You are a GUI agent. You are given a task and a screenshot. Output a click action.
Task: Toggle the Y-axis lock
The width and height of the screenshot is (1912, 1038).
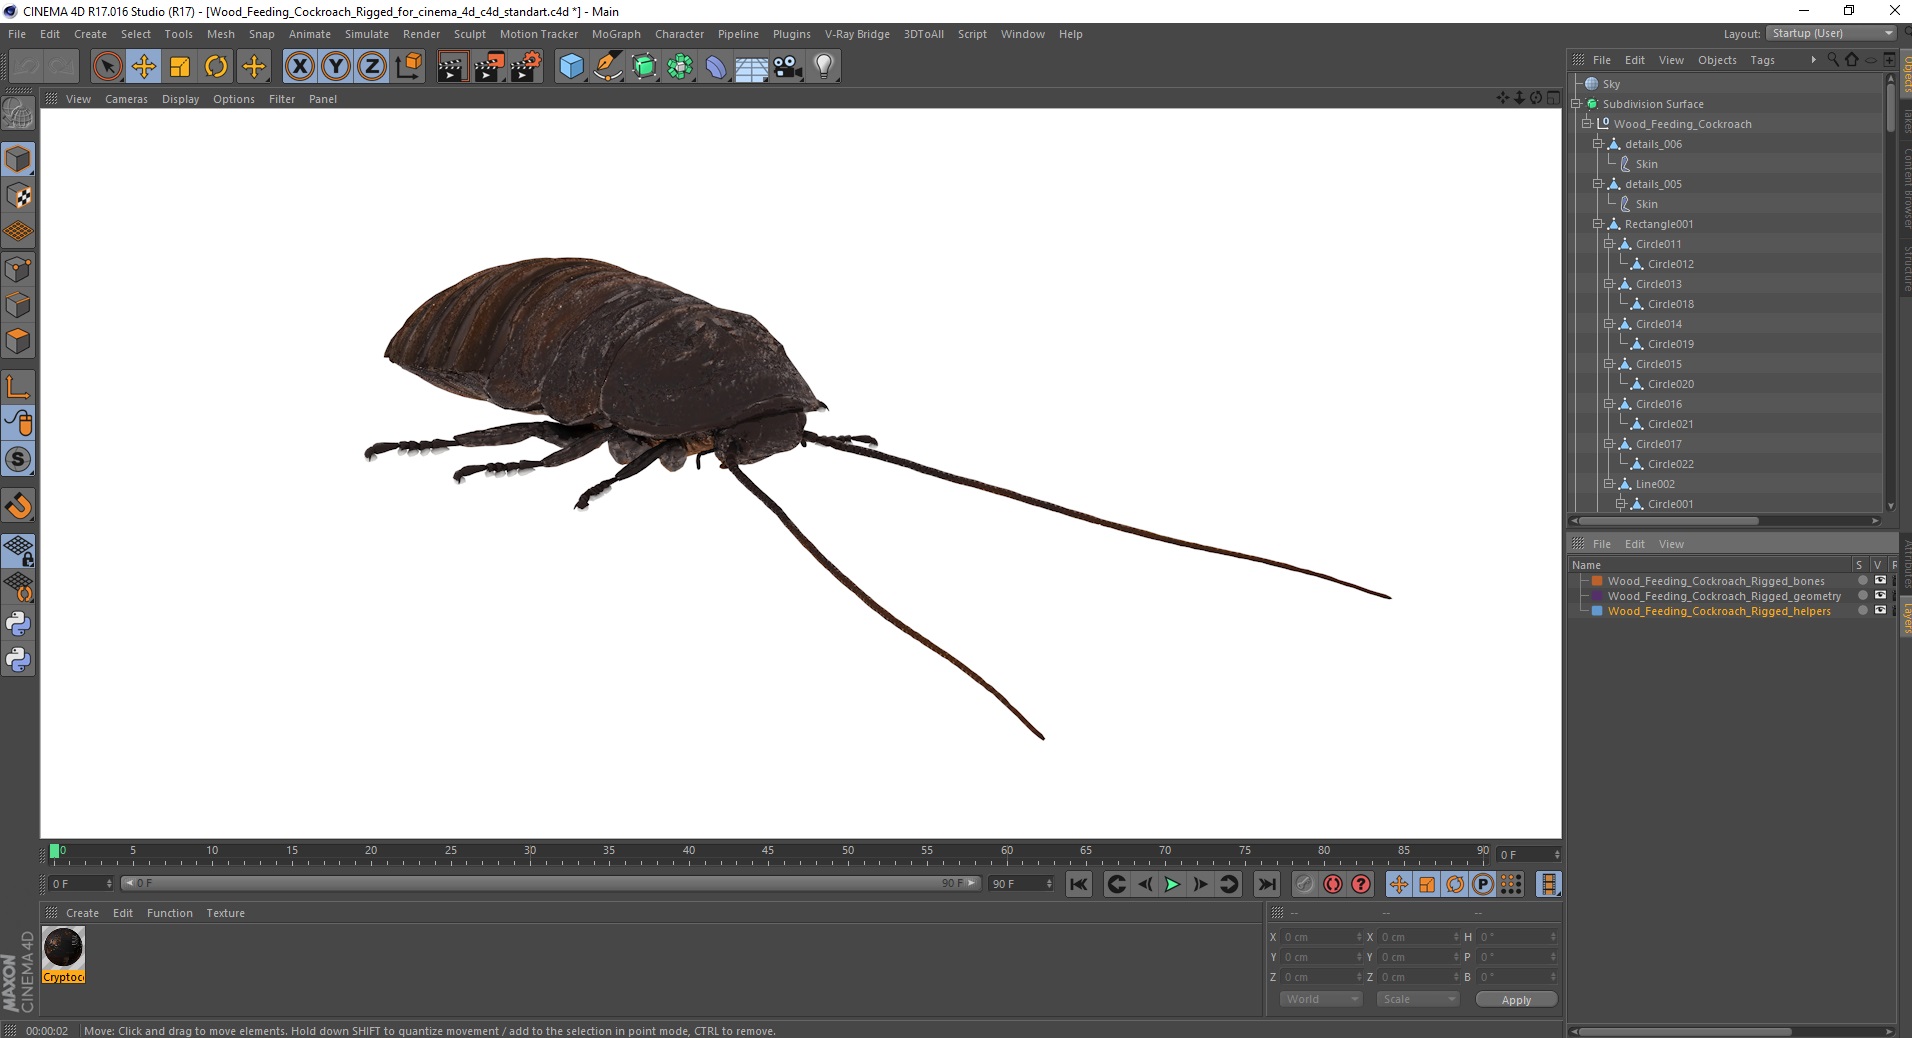336,67
